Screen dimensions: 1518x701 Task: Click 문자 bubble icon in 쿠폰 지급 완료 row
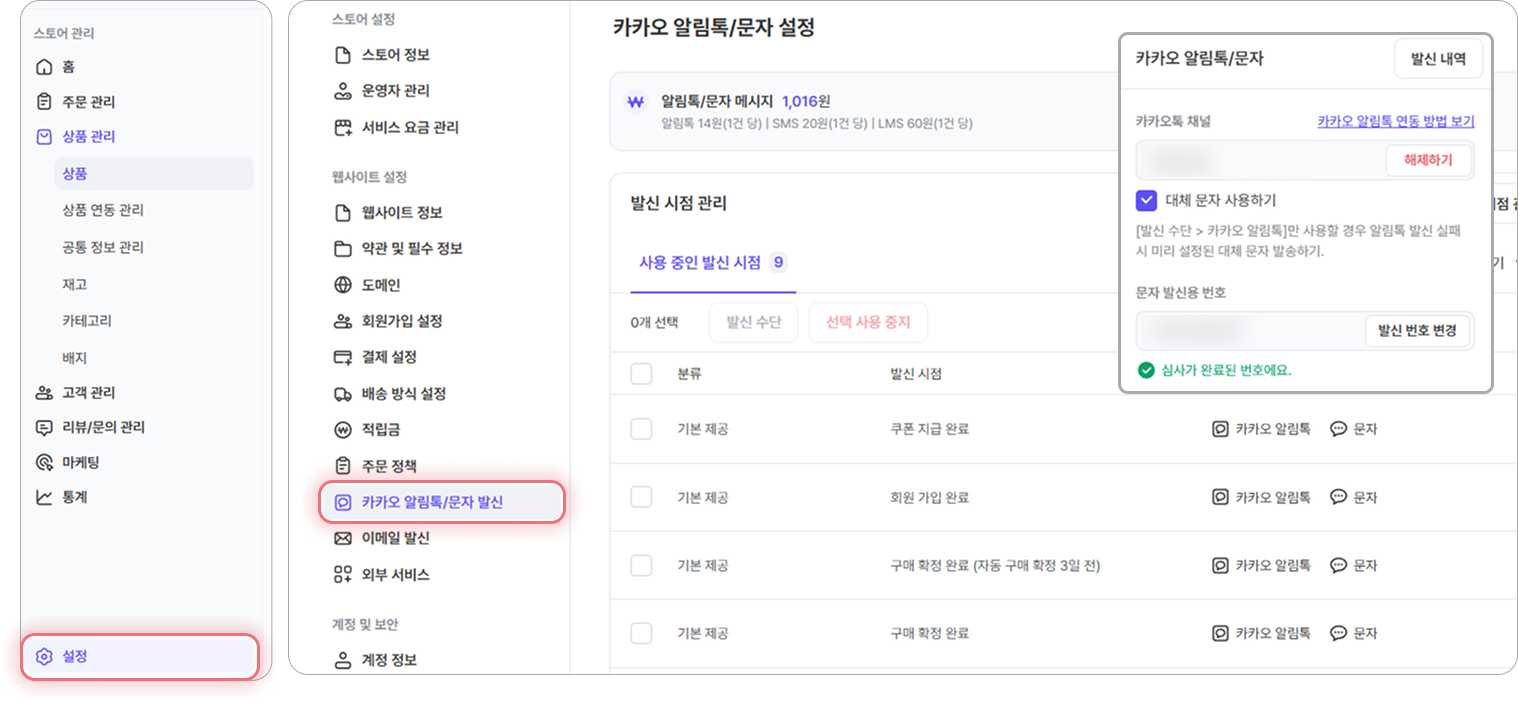point(1339,429)
